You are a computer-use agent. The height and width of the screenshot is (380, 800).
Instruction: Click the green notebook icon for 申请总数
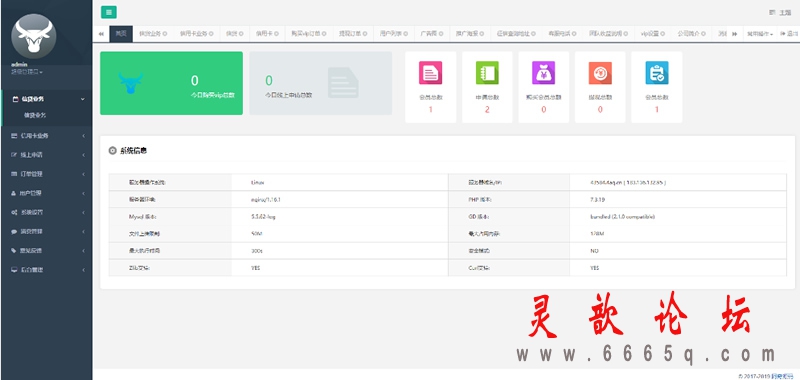point(487,72)
